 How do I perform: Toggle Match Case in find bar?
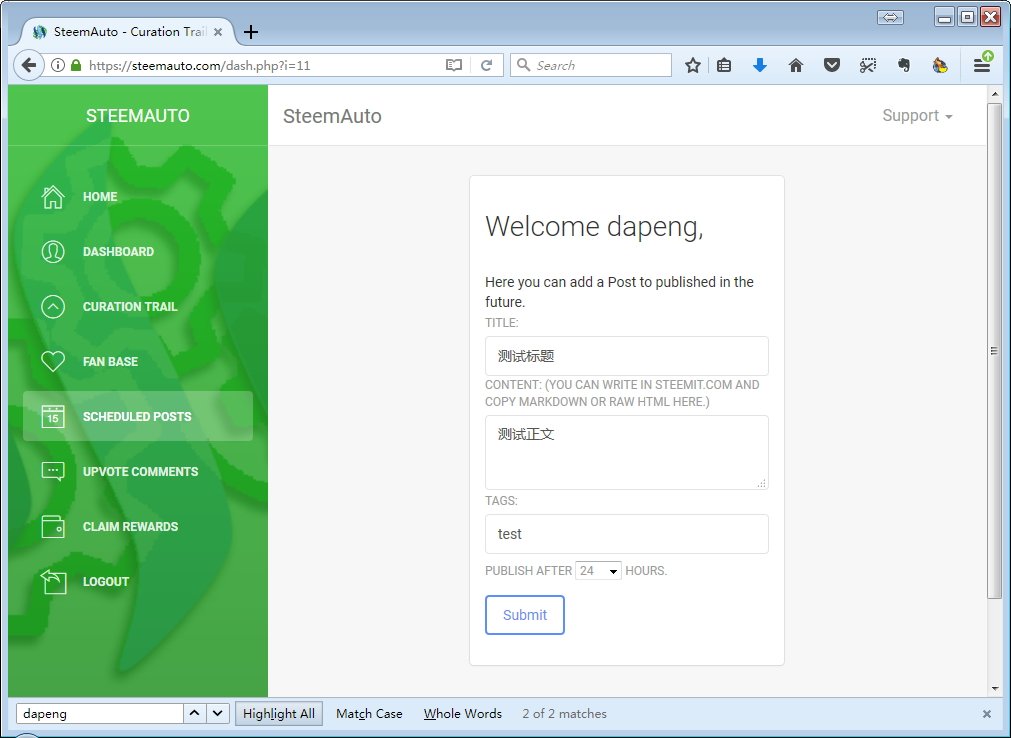(369, 714)
